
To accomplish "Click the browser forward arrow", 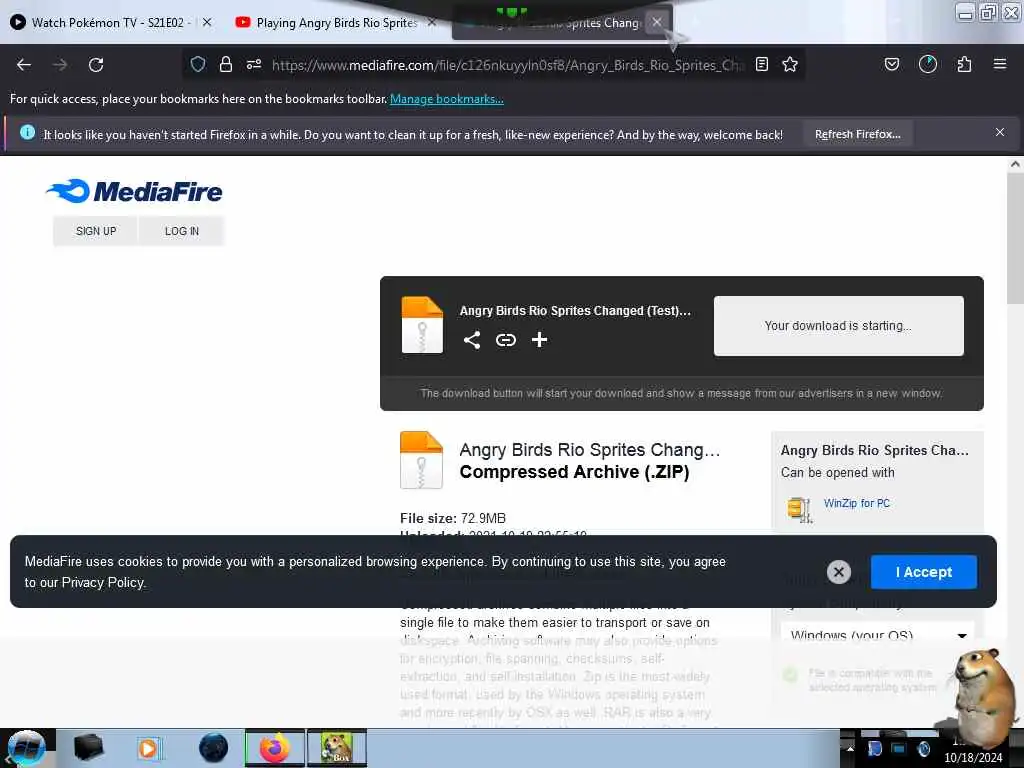I will tap(60, 65).
